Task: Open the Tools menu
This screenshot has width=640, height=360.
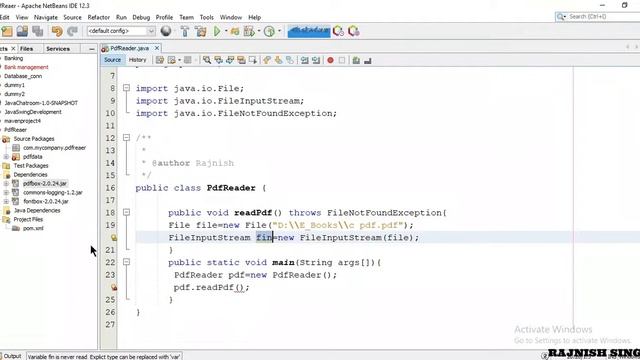Action: click(x=207, y=17)
